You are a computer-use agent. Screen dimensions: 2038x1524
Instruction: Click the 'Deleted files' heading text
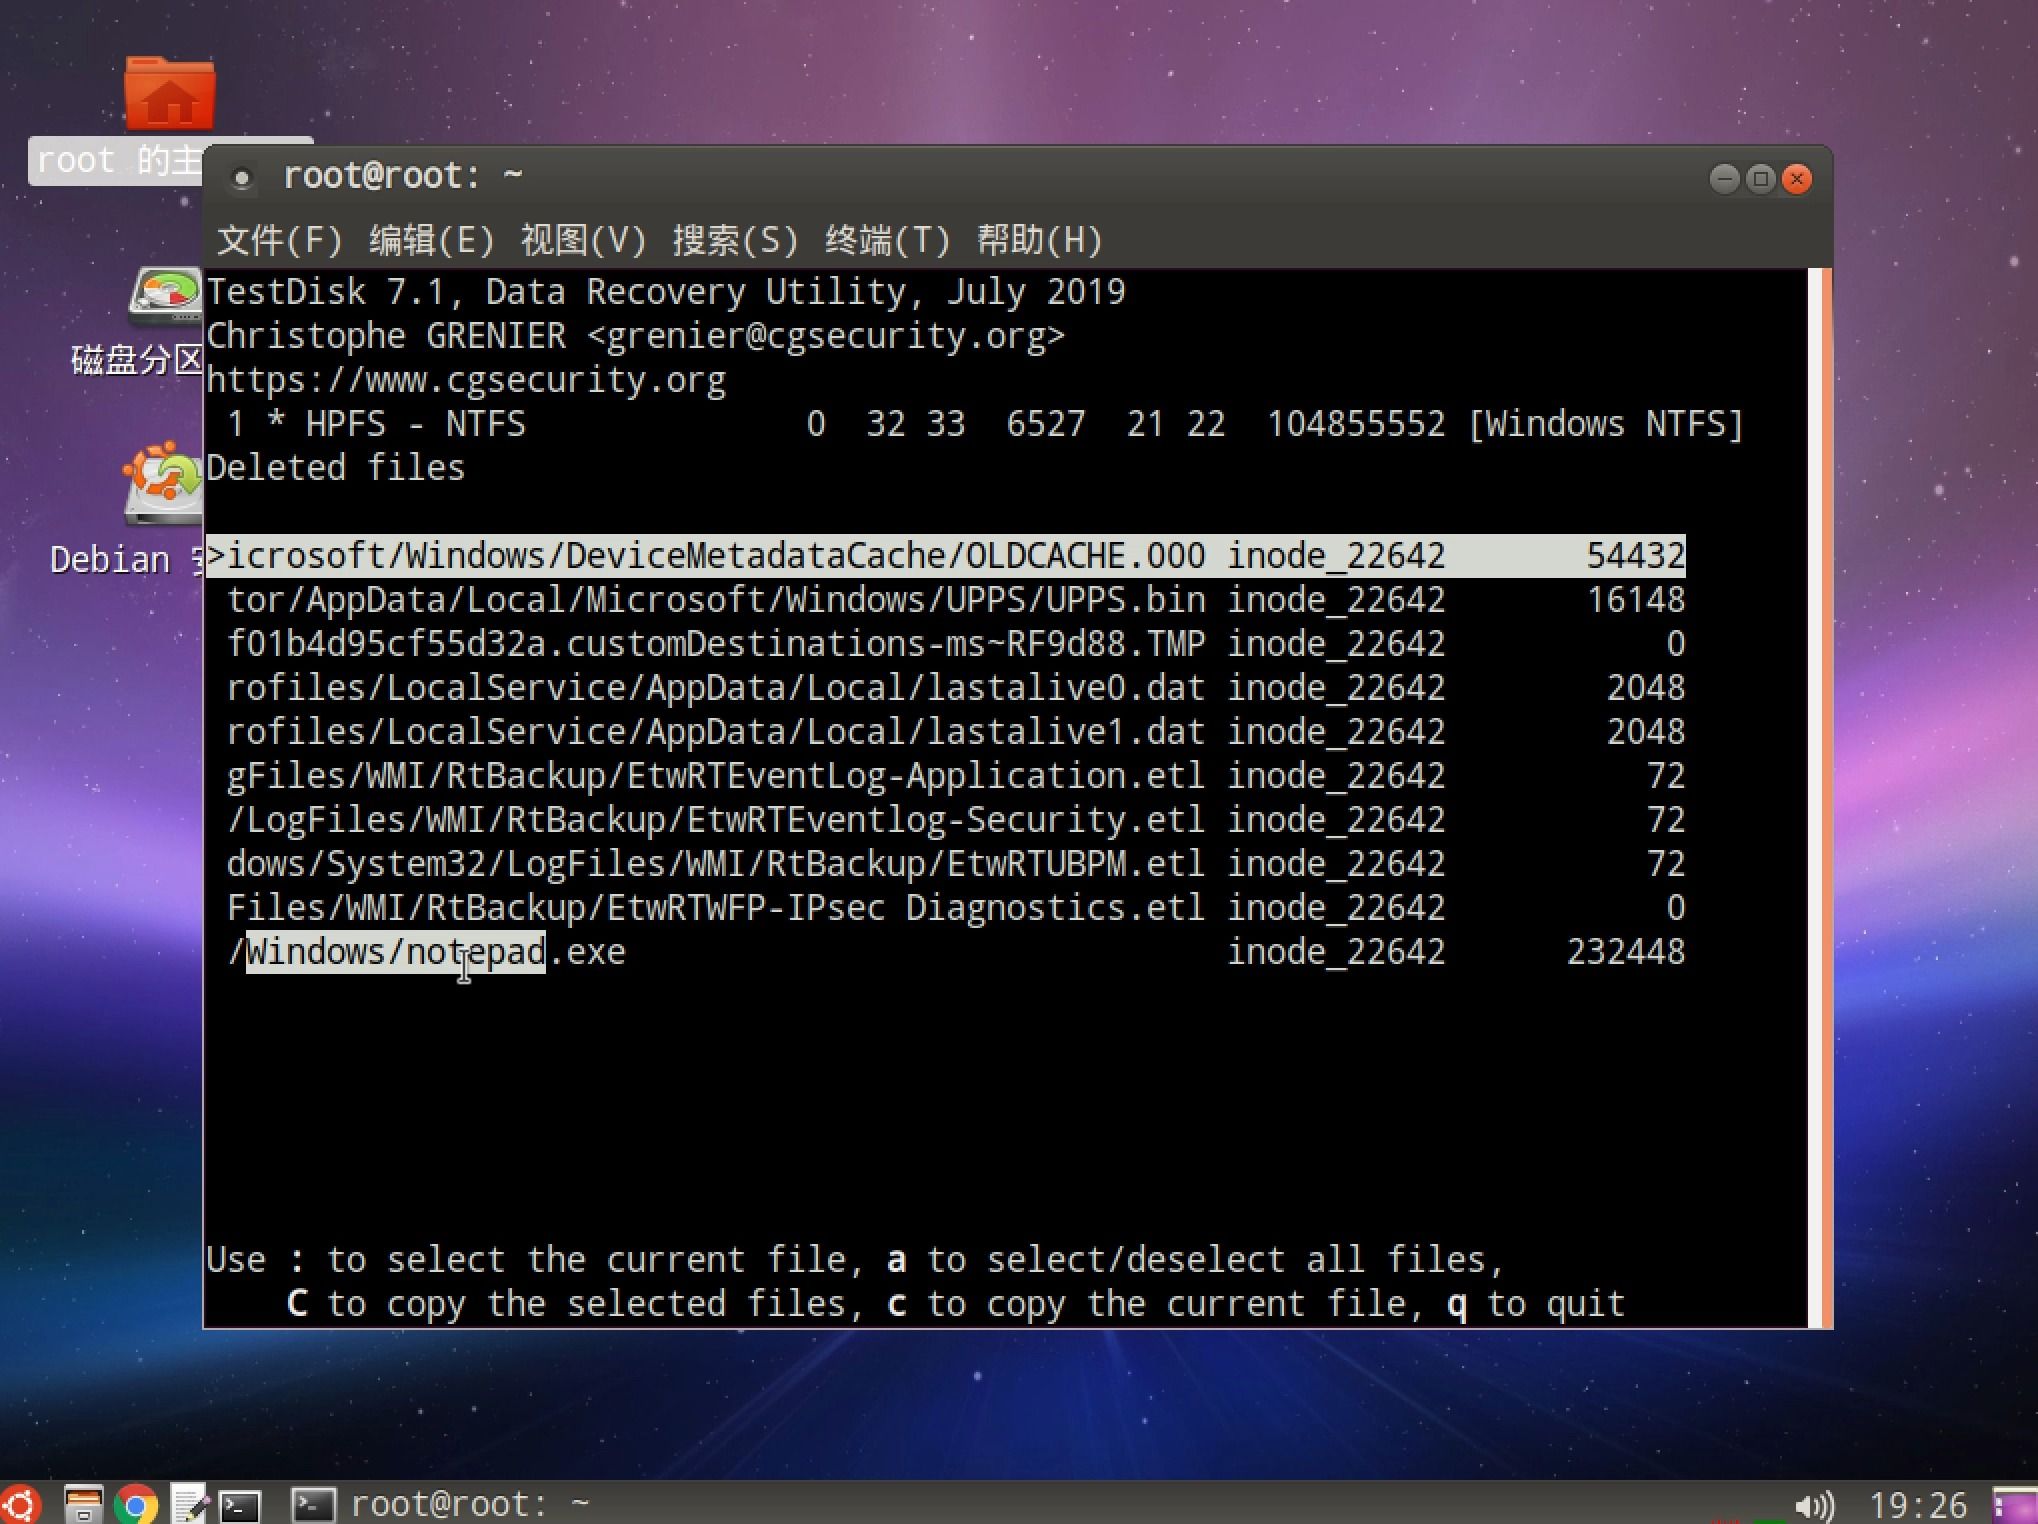point(336,468)
